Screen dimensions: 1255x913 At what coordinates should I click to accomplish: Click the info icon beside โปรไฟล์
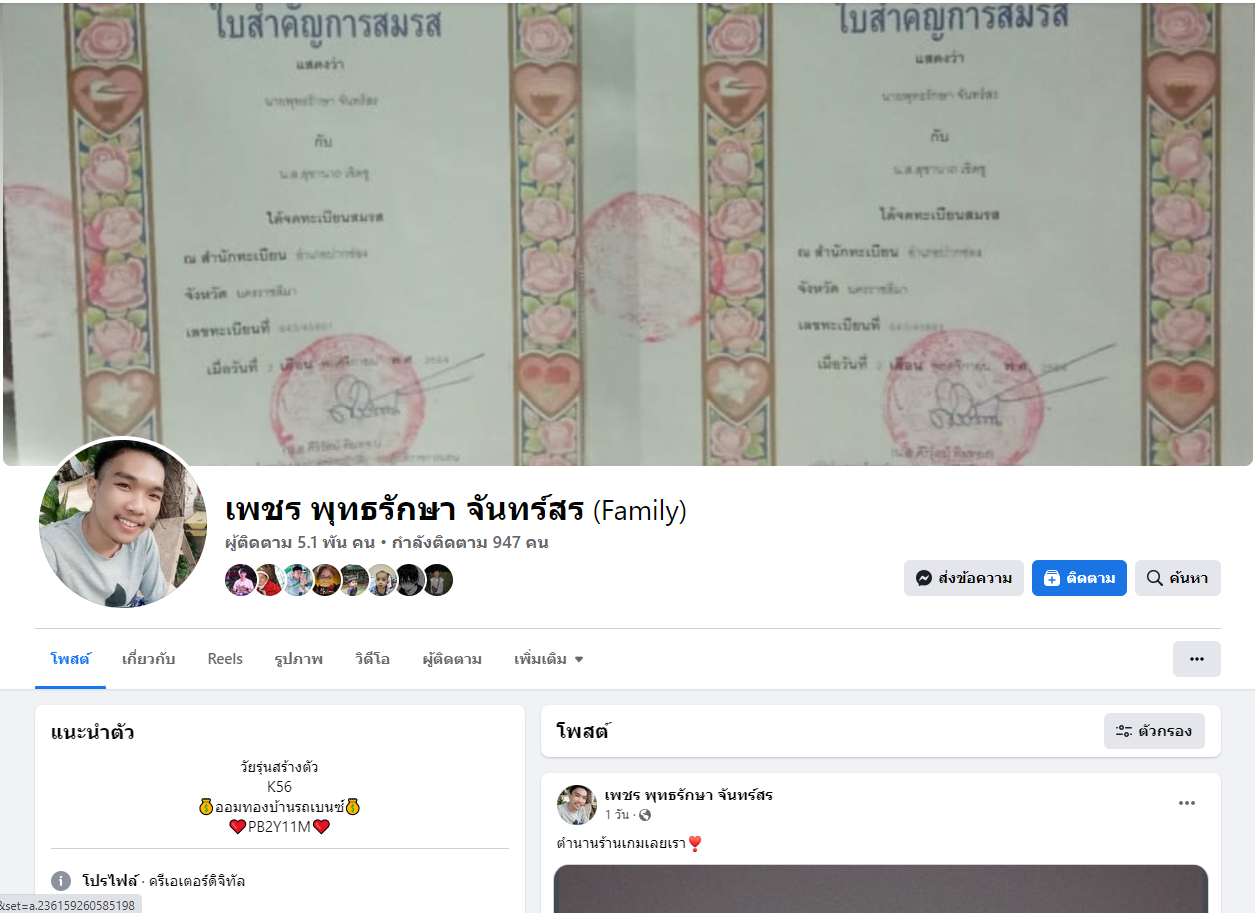(61, 881)
